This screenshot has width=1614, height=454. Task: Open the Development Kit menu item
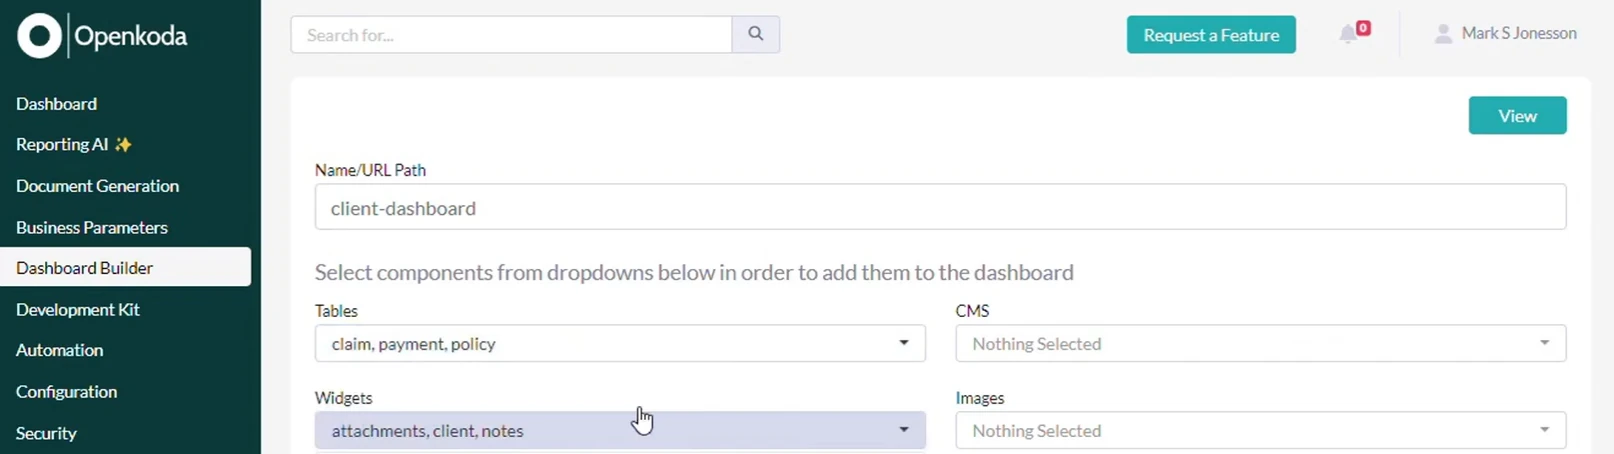pyautogui.click(x=77, y=309)
